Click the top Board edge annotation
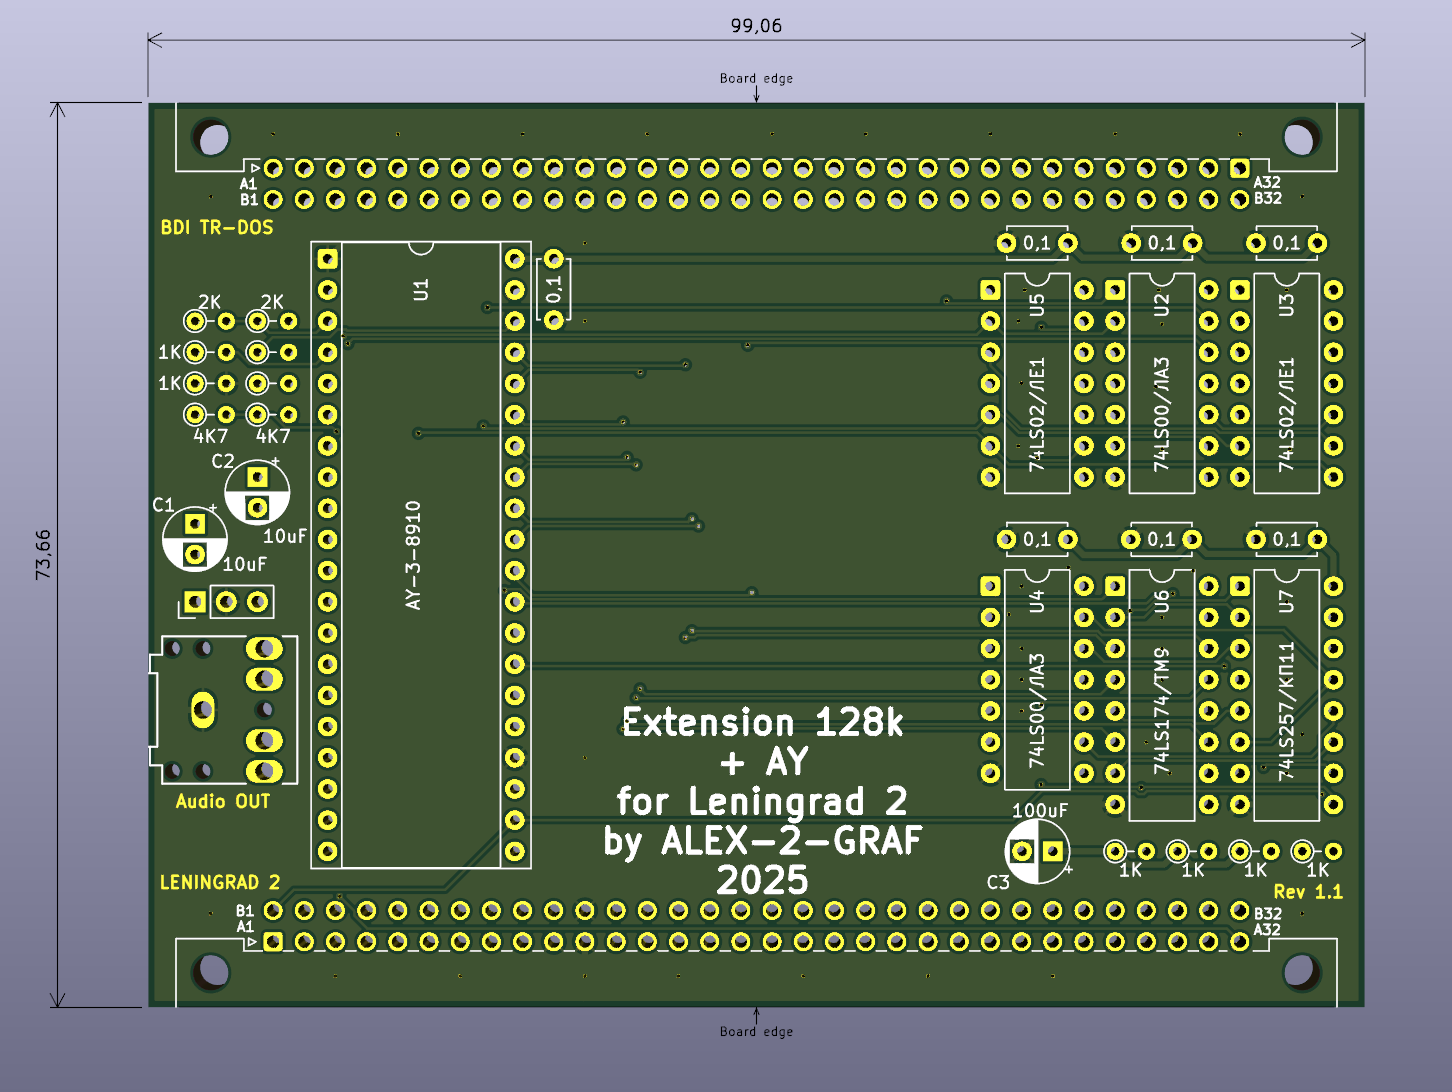The width and height of the screenshot is (1452, 1092). click(x=756, y=78)
